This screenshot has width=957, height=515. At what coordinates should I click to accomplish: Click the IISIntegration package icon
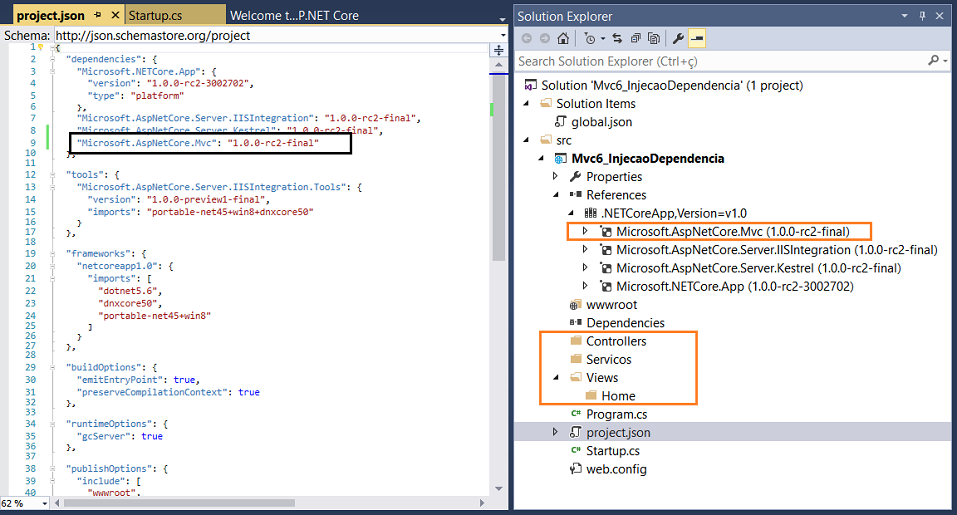[605, 250]
